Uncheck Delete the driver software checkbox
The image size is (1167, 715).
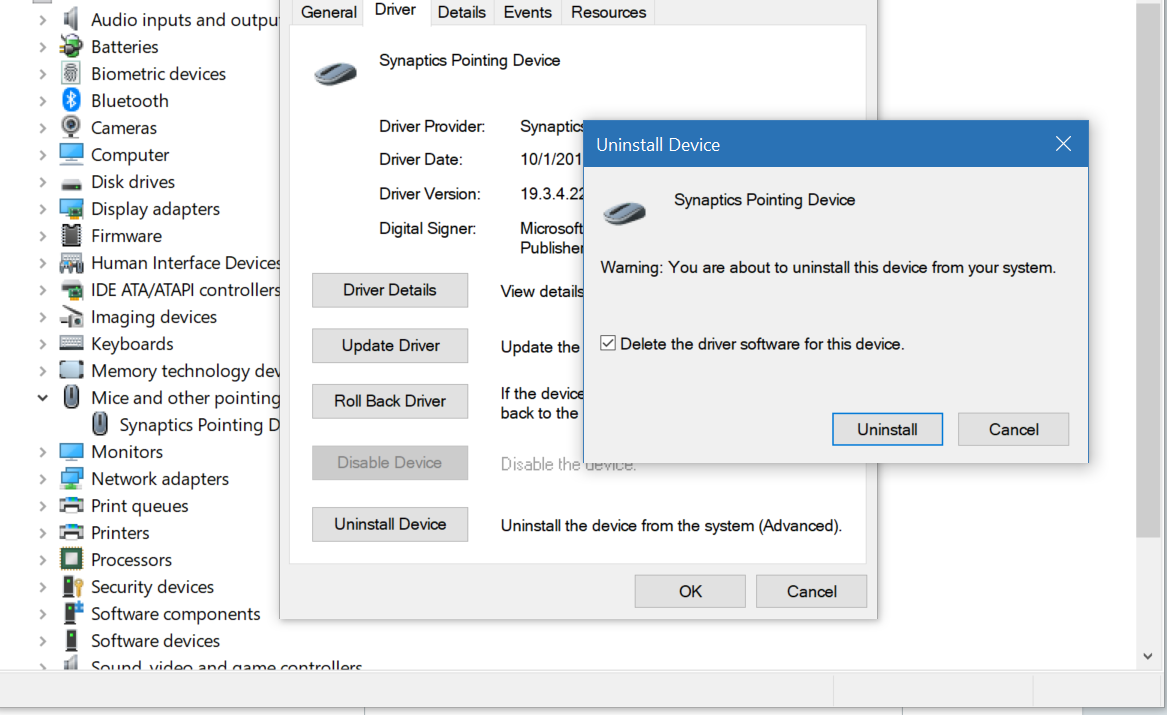(608, 343)
